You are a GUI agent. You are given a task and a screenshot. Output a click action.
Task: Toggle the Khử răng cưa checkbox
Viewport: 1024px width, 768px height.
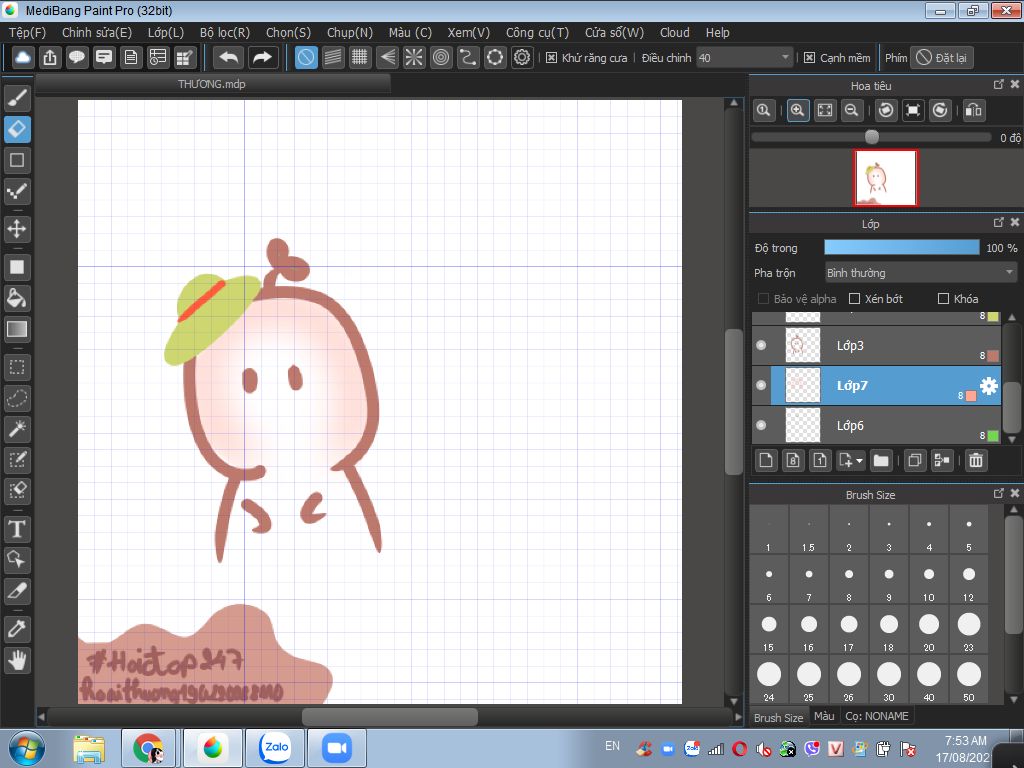pos(551,58)
